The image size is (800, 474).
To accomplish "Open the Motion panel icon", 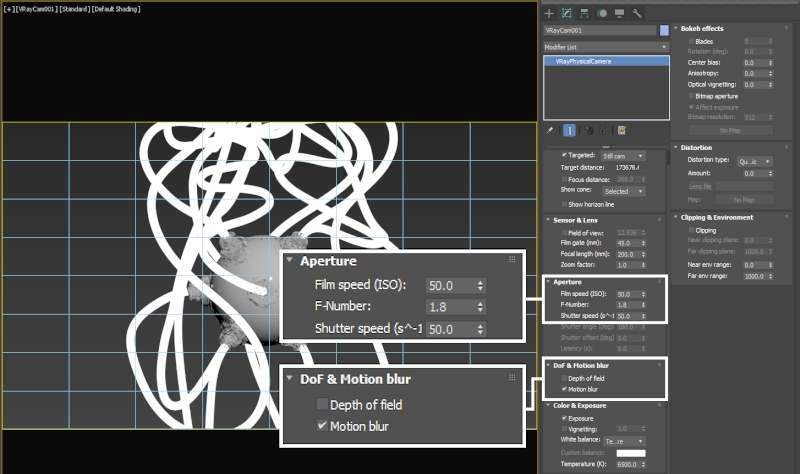I will click(601, 13).
